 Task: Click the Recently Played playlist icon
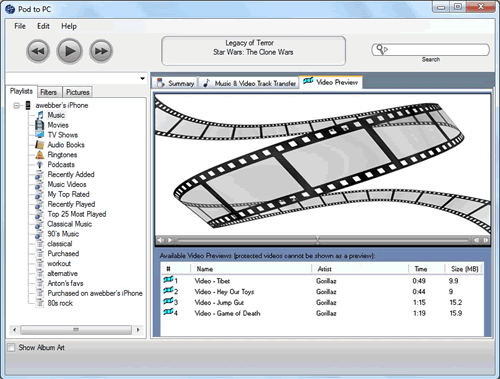39,204
